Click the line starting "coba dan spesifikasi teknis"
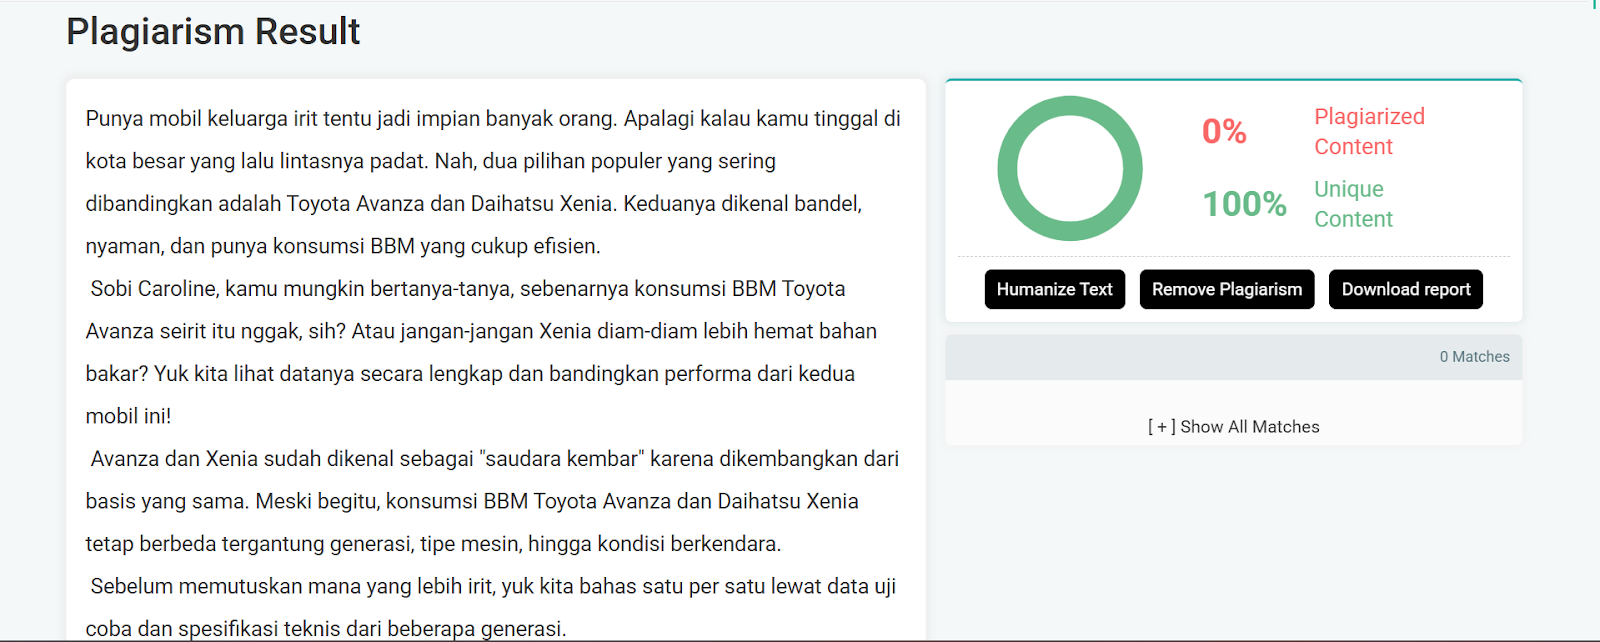The width and height of the screenshot is (1600, 642). click(326, 629)
